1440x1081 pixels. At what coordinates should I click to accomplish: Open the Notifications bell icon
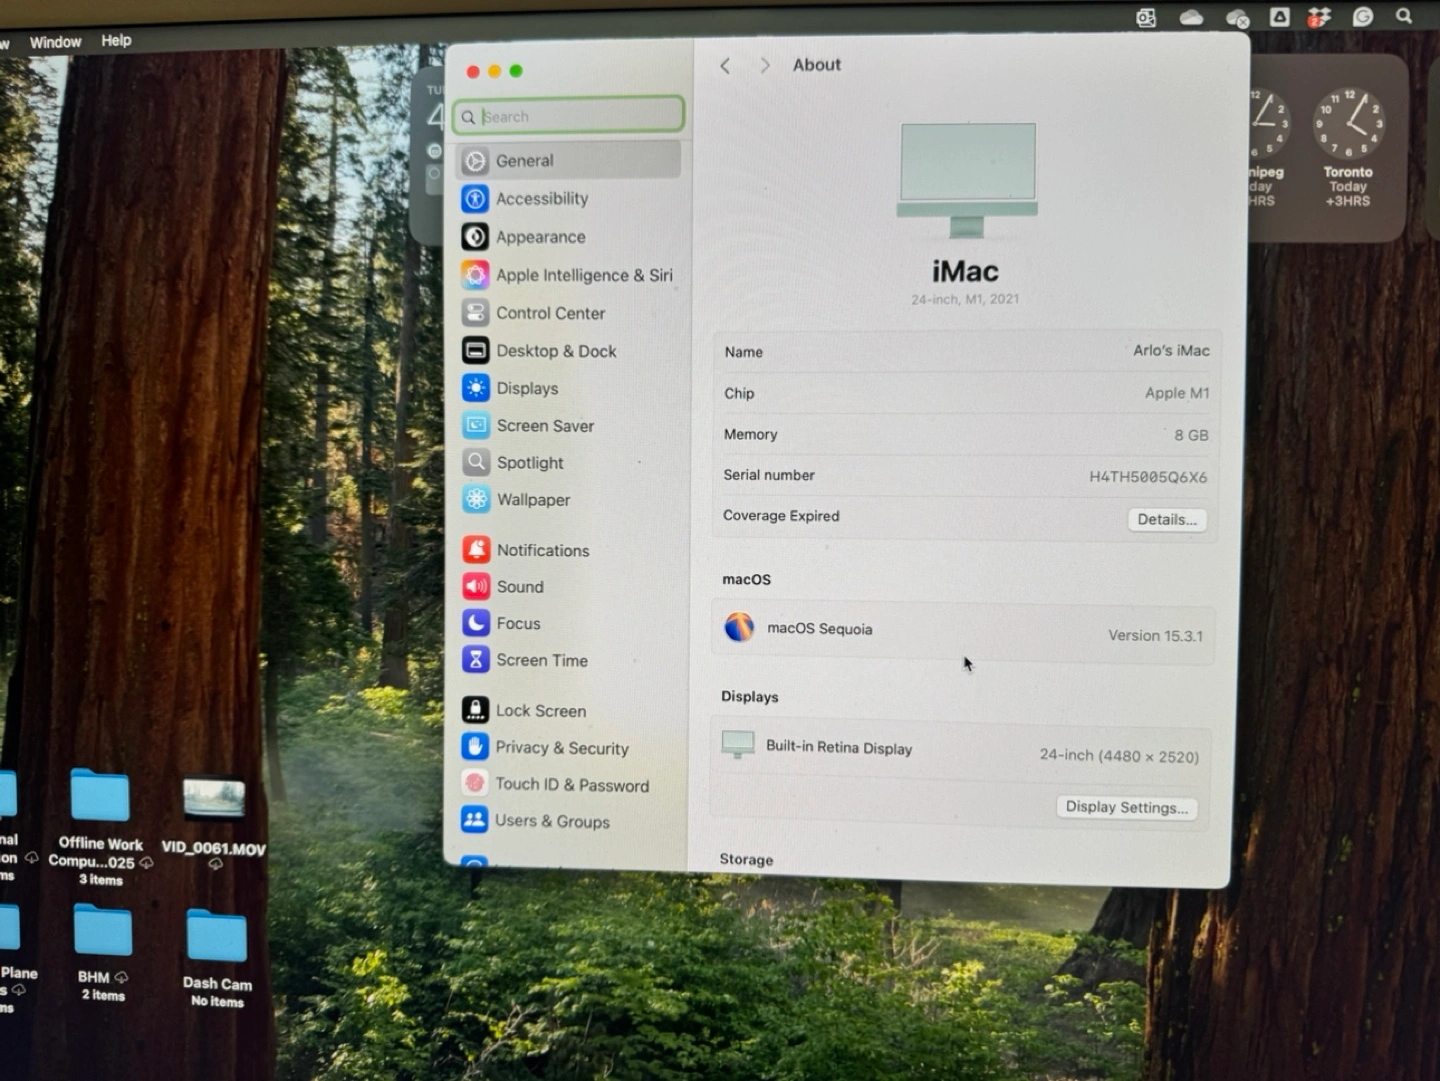click(x=477, y=549)
